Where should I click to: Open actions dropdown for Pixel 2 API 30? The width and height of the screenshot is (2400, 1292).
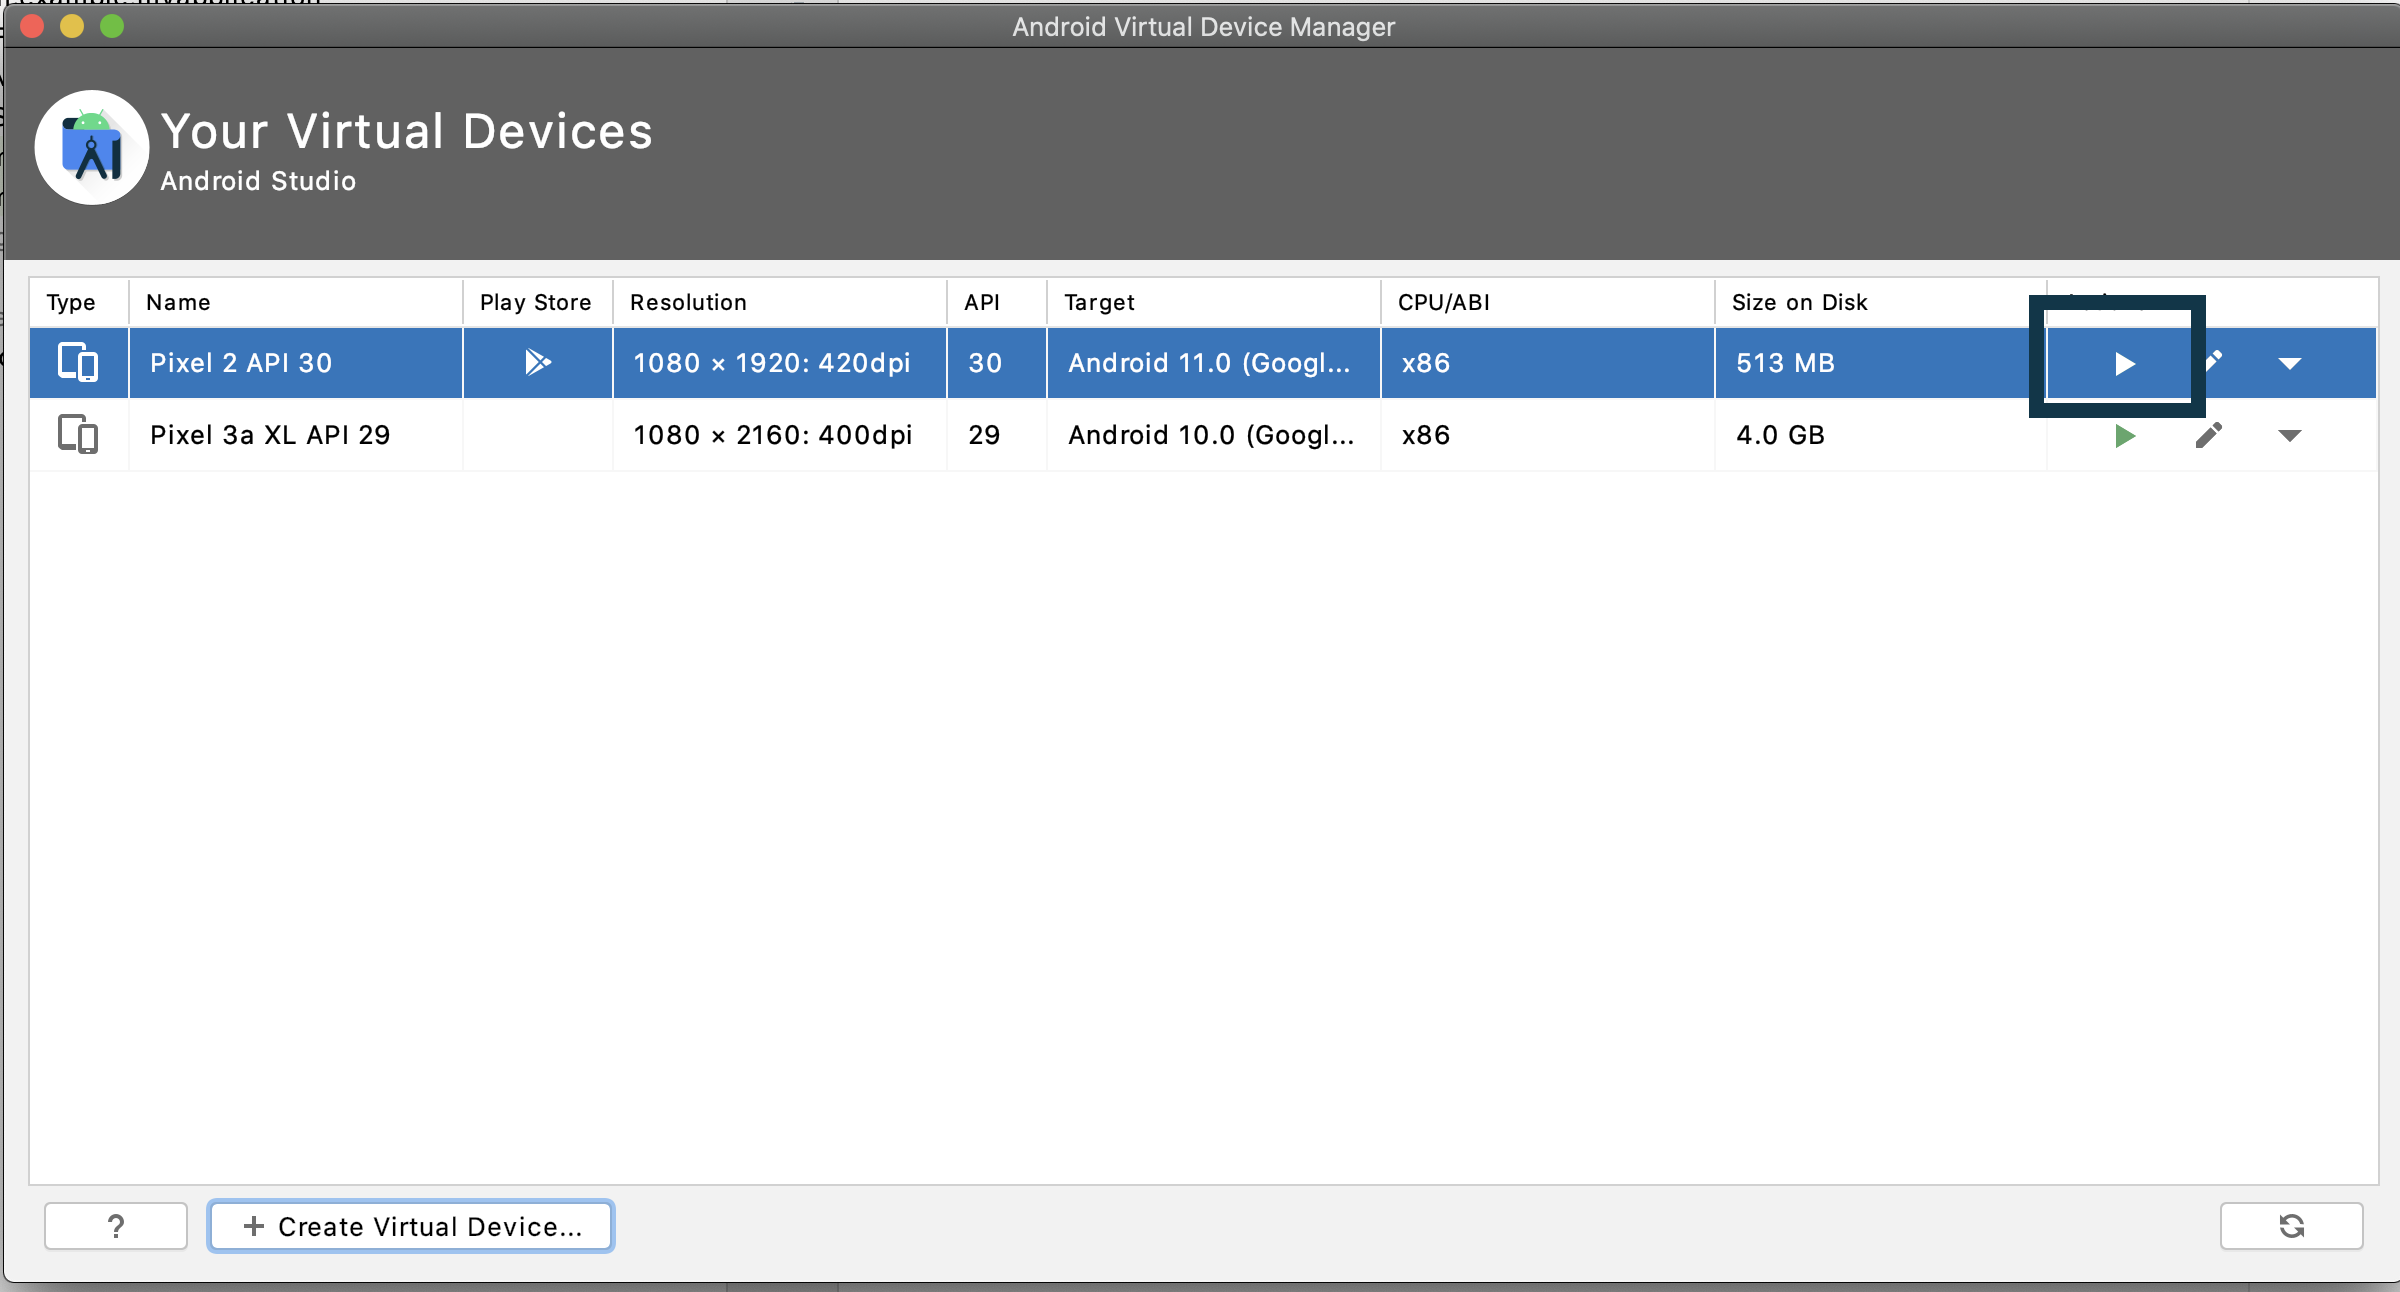[2289, 364]
